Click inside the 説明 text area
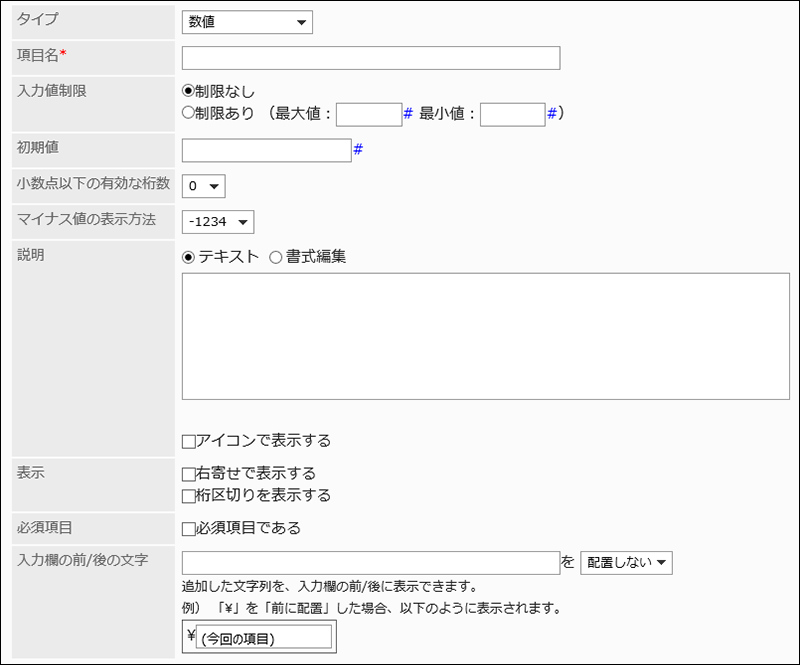The image size is (800, 665). (485, 336)
